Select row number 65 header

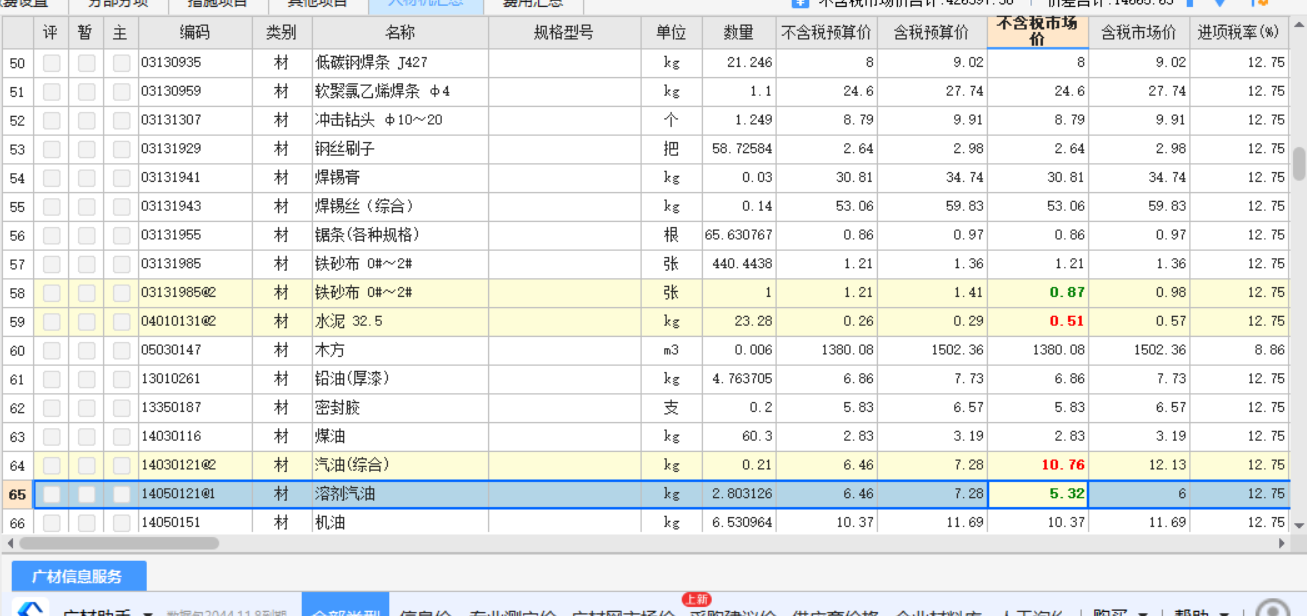(x=18, y=494)
